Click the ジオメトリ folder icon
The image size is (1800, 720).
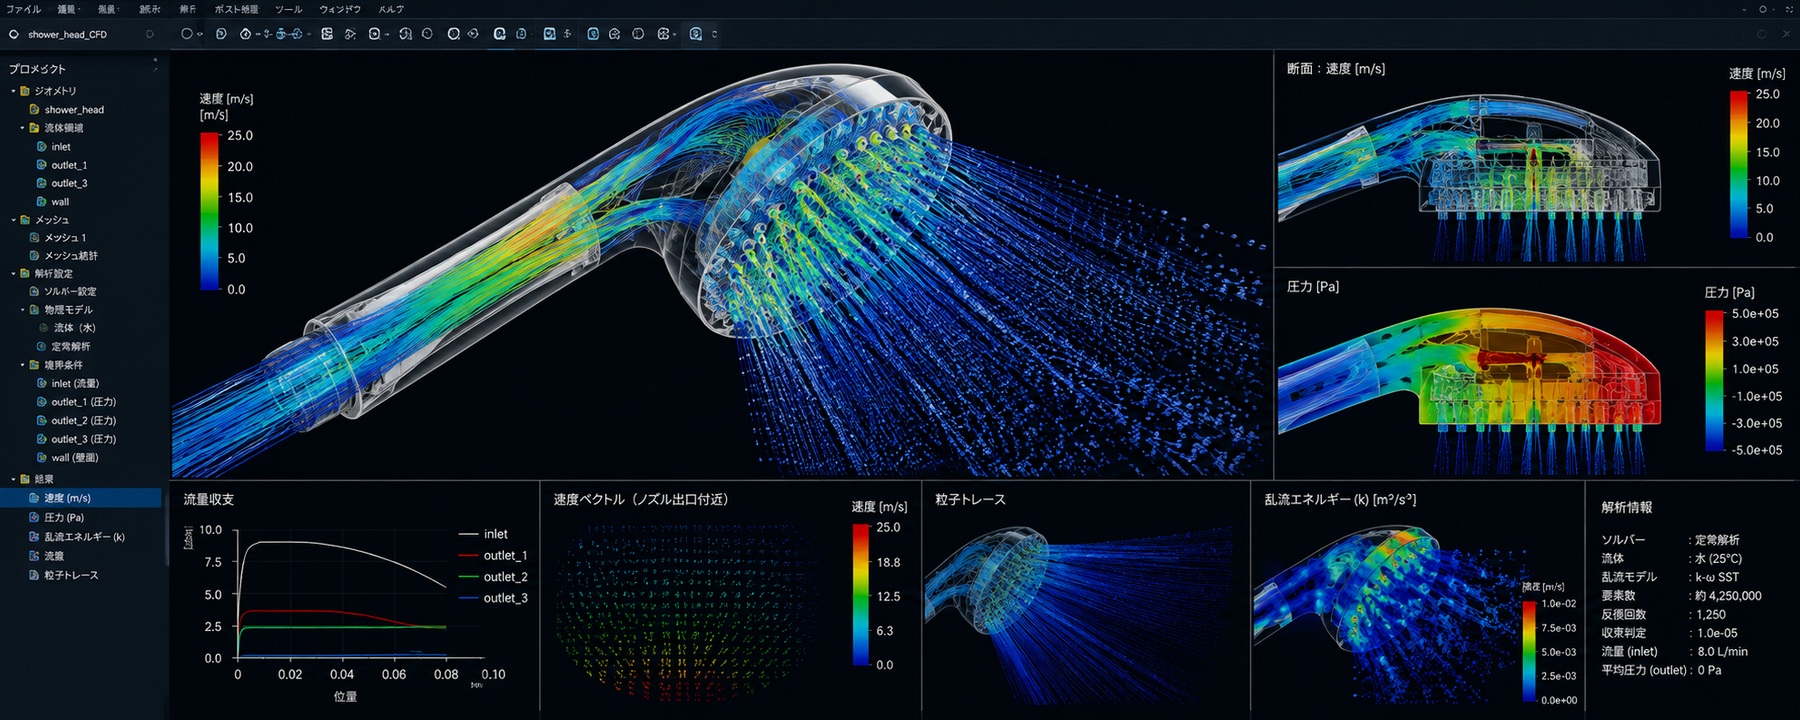click(25, 91)
